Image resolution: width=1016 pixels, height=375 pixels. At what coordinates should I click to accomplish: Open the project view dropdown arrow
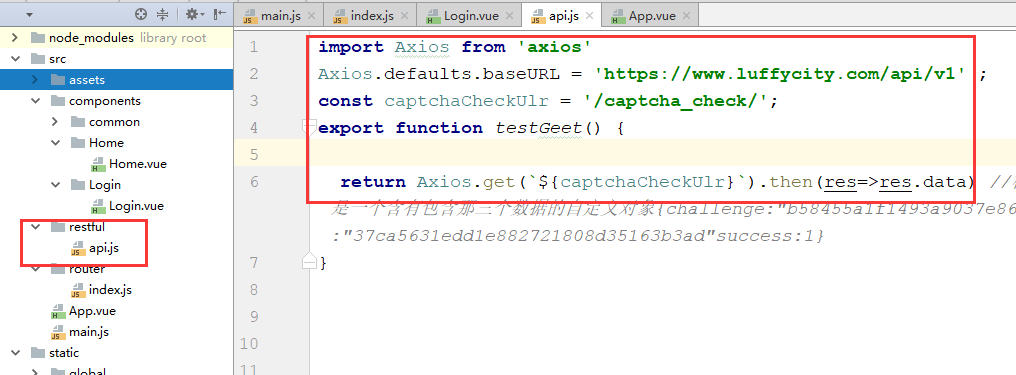(29, 14)
